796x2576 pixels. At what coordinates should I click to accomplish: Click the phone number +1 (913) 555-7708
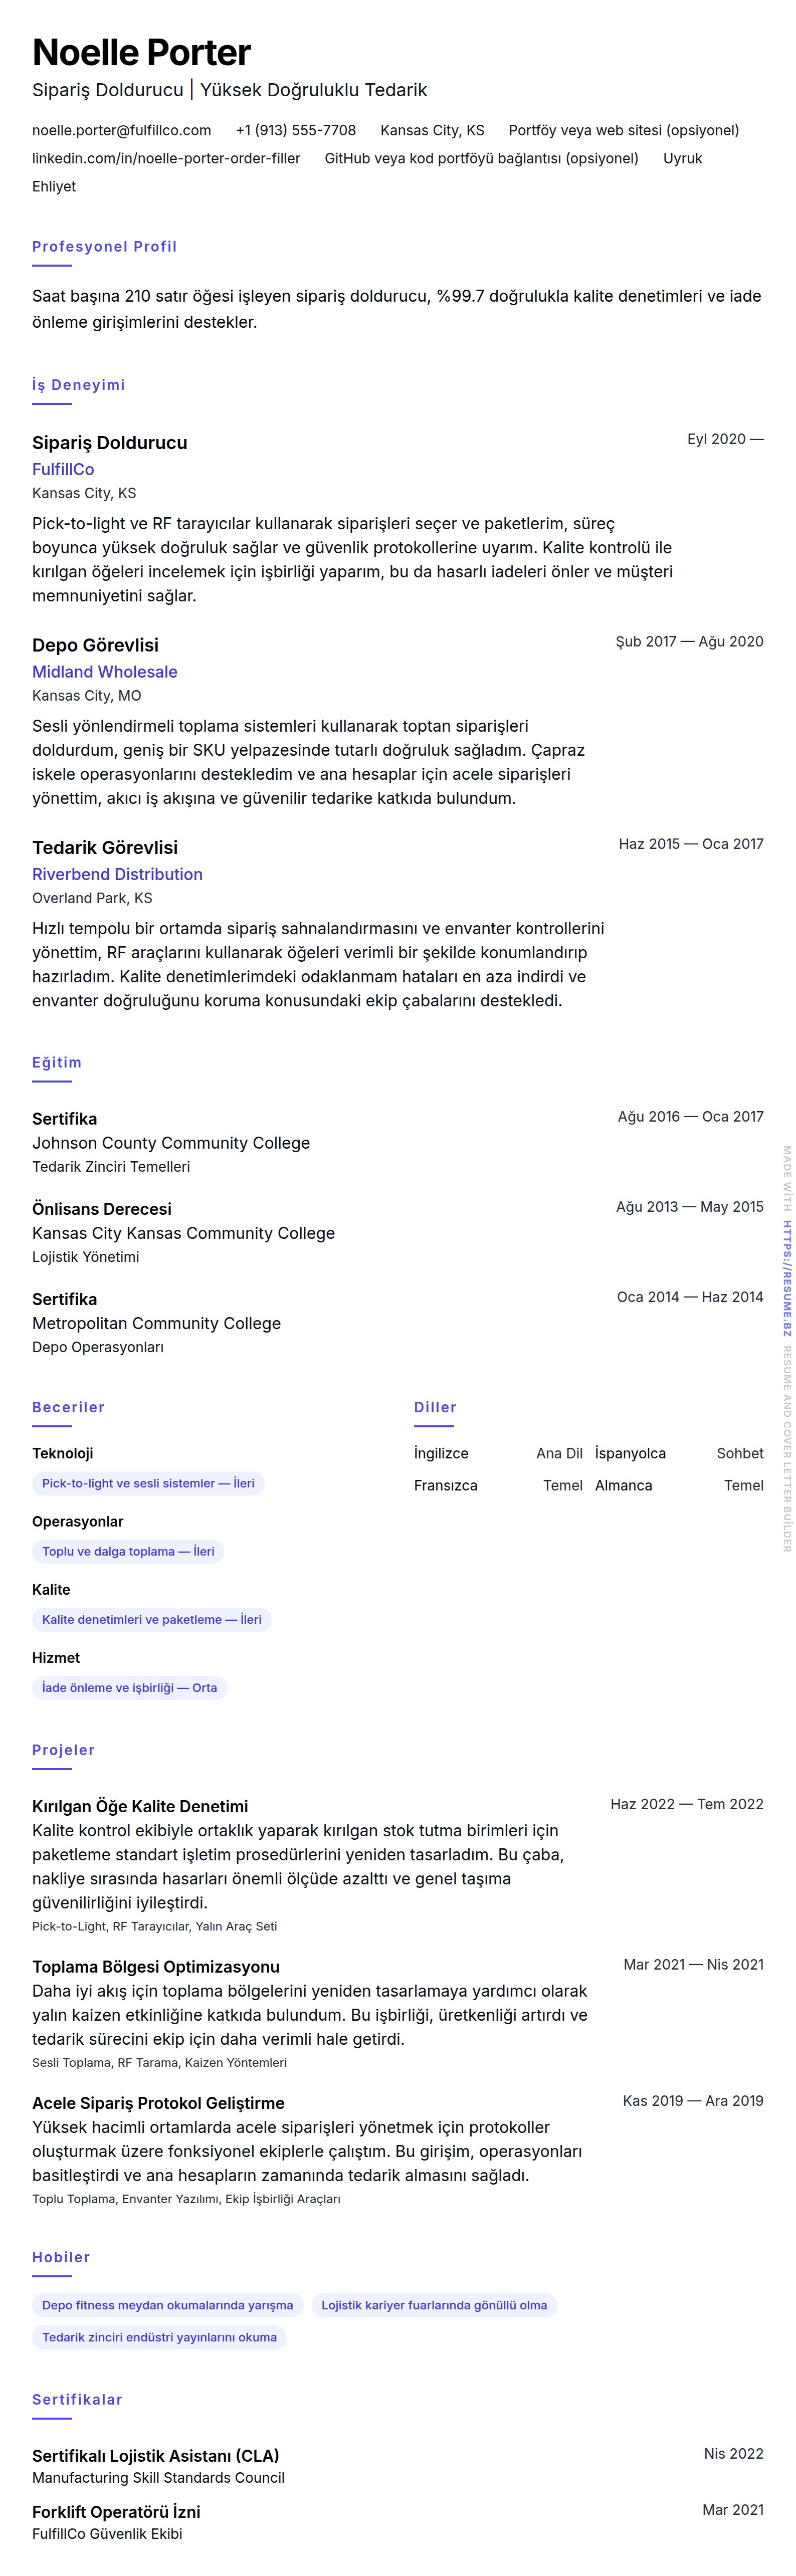295,130
